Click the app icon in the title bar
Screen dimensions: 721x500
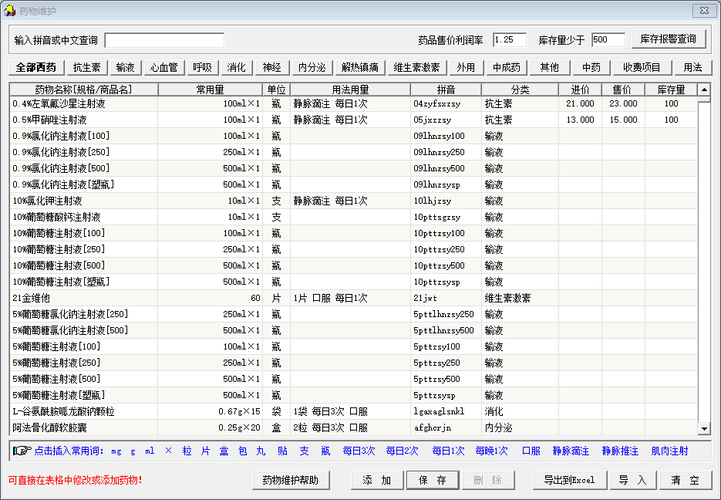click(x=10, y=11)
